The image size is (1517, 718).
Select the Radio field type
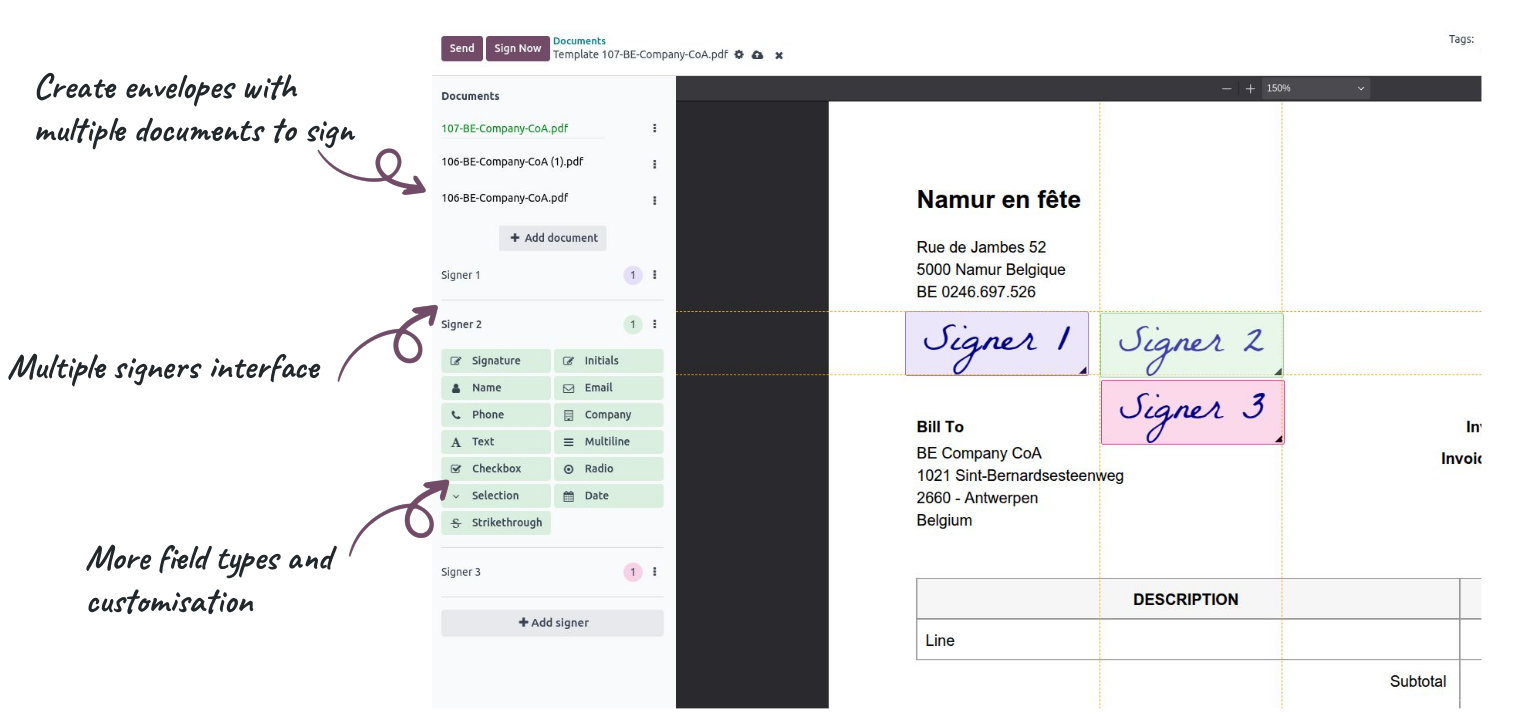tap(608, 469)
